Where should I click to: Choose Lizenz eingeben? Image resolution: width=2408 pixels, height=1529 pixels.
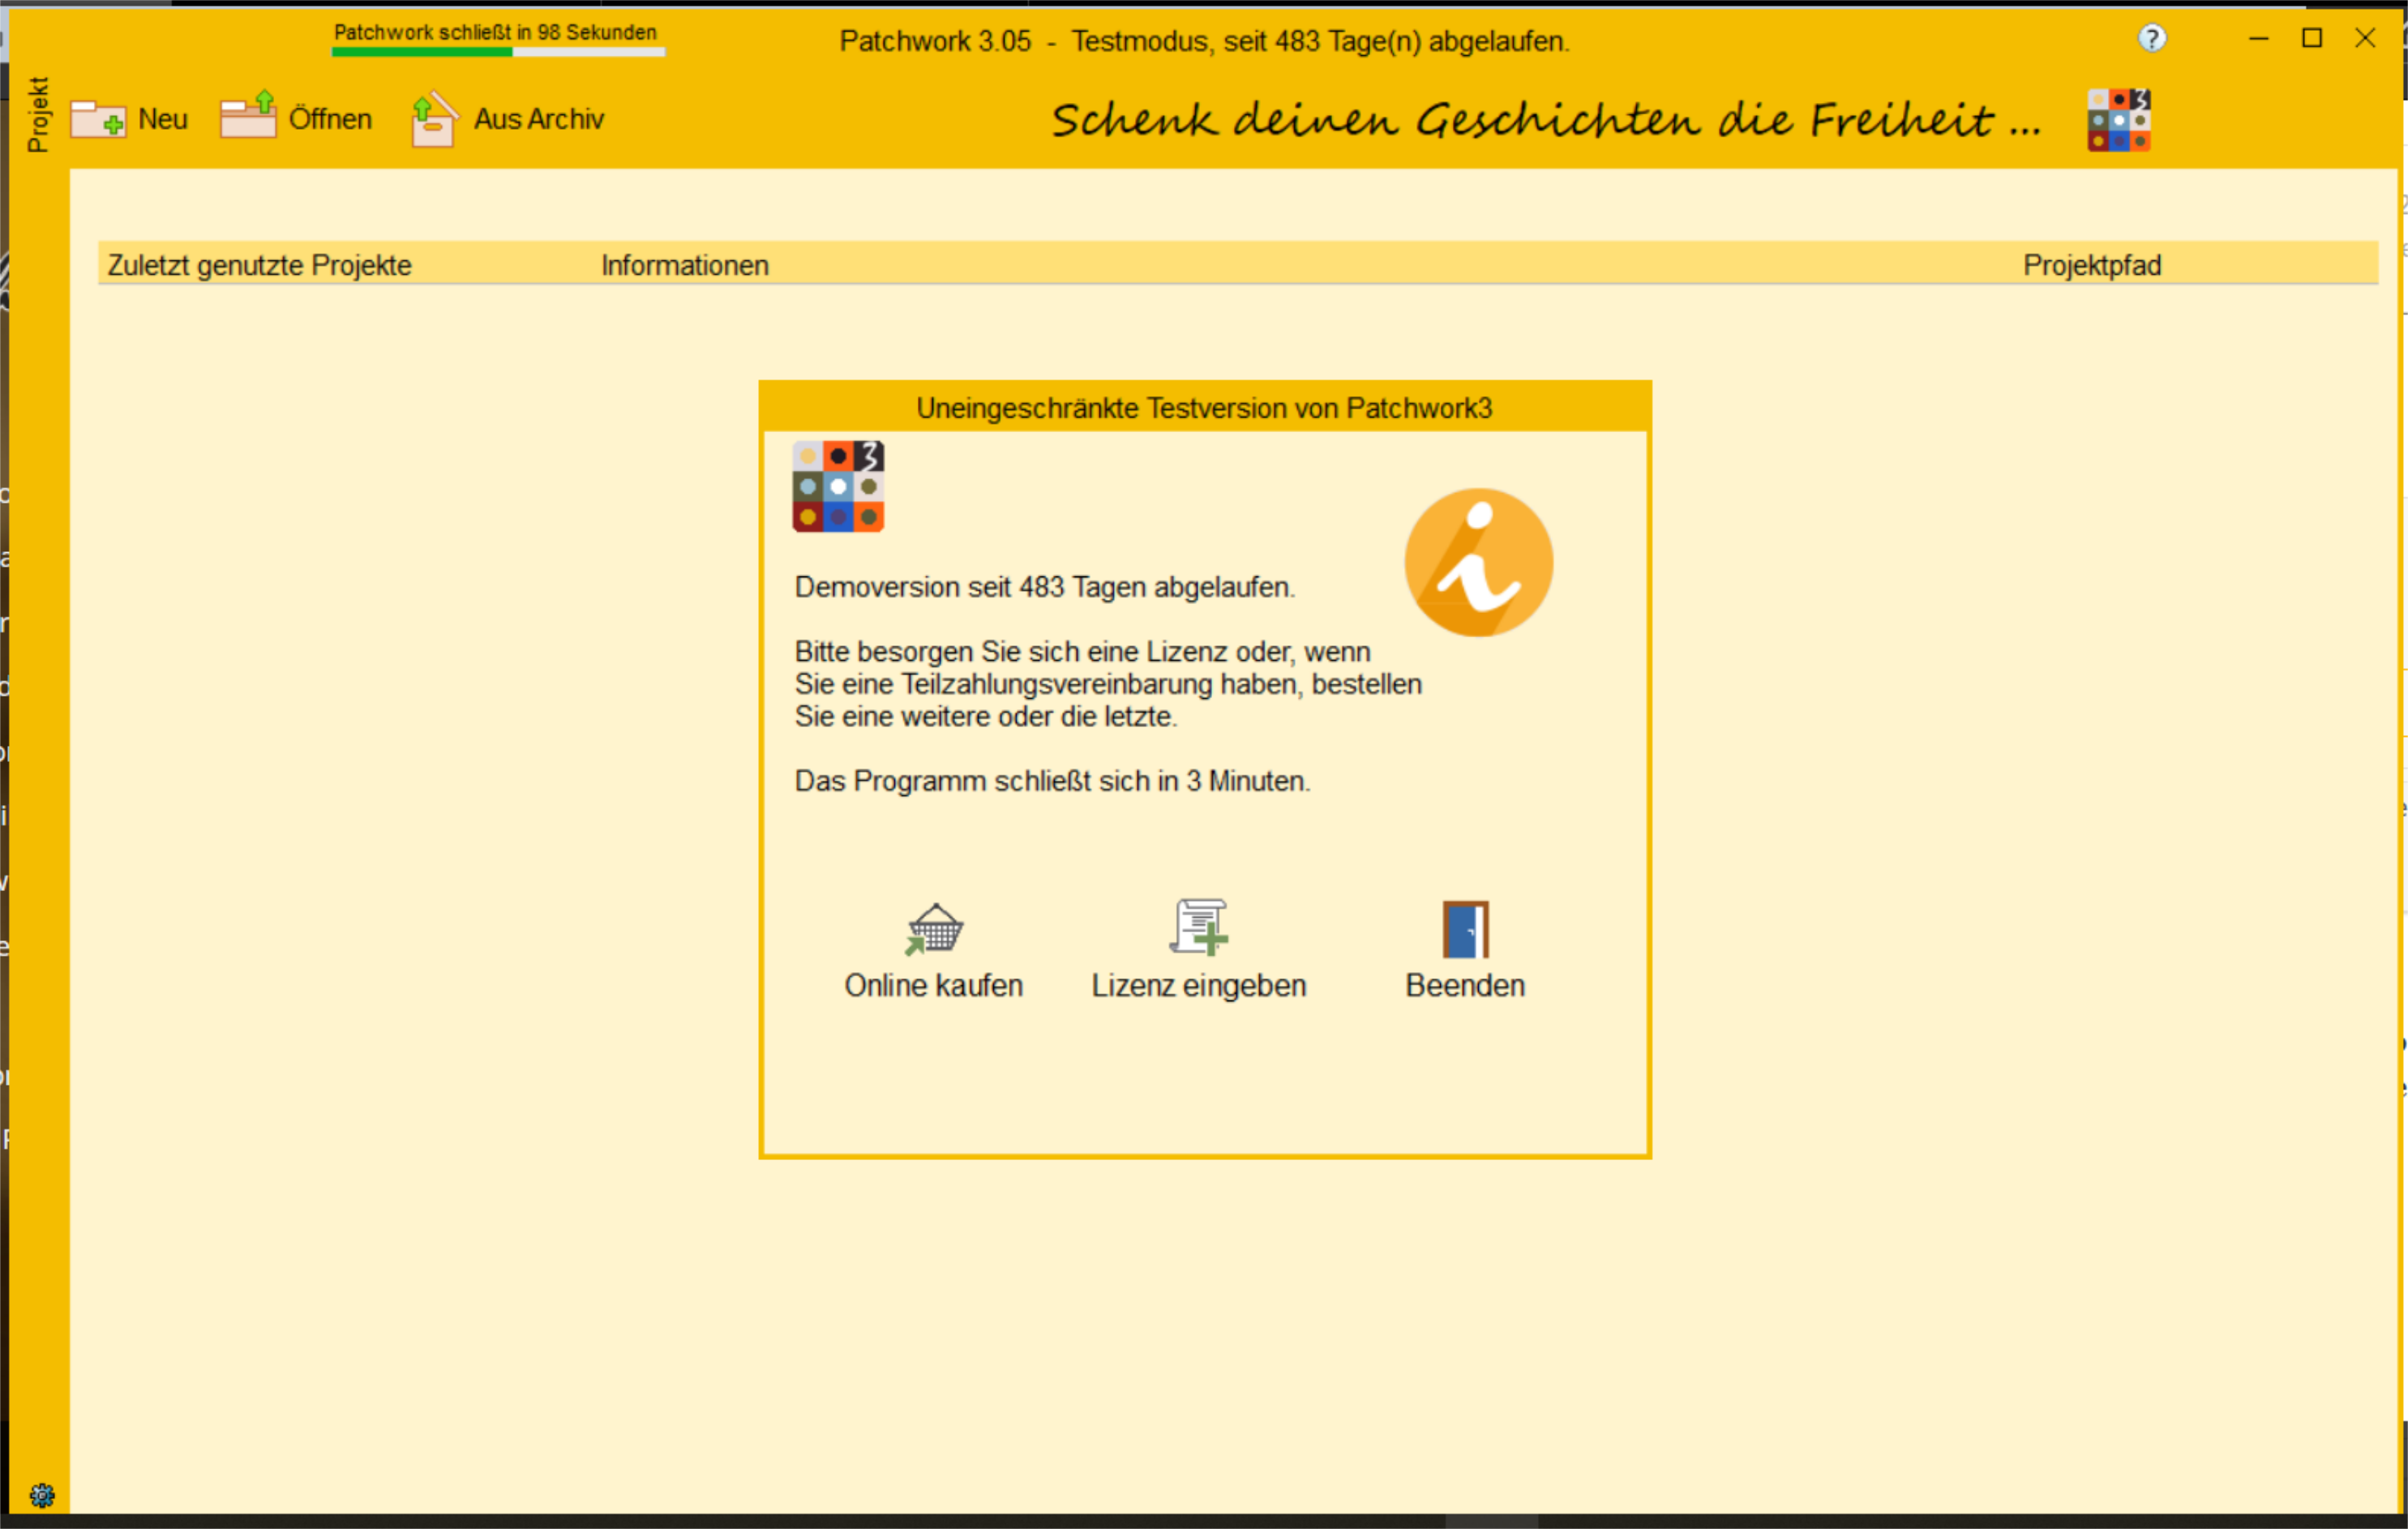1199,986
